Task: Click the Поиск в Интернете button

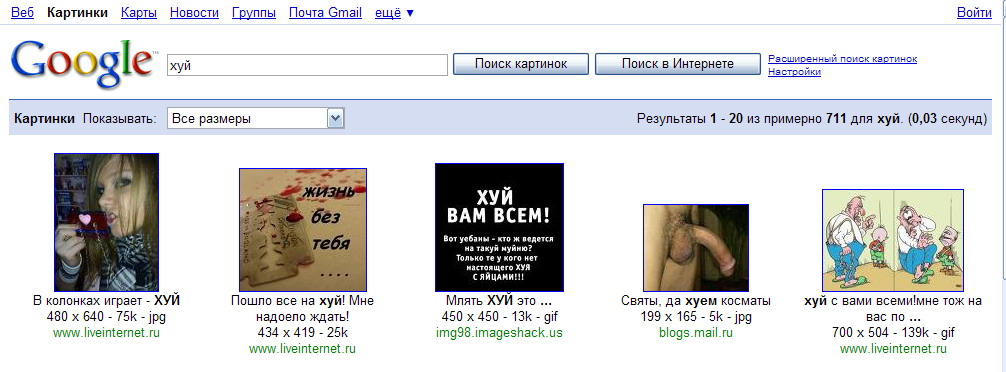Action: click(678, 64)
